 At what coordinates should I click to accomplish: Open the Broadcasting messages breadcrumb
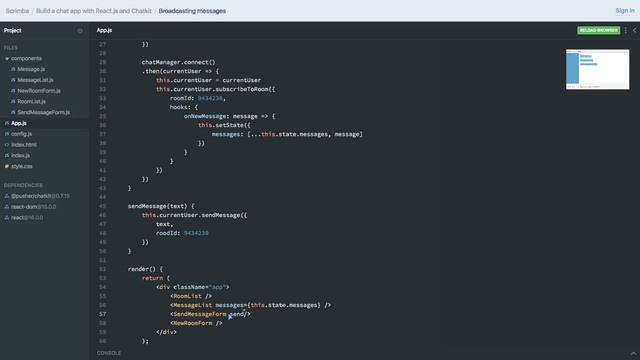pyautogui.click(x=192, y=11)
